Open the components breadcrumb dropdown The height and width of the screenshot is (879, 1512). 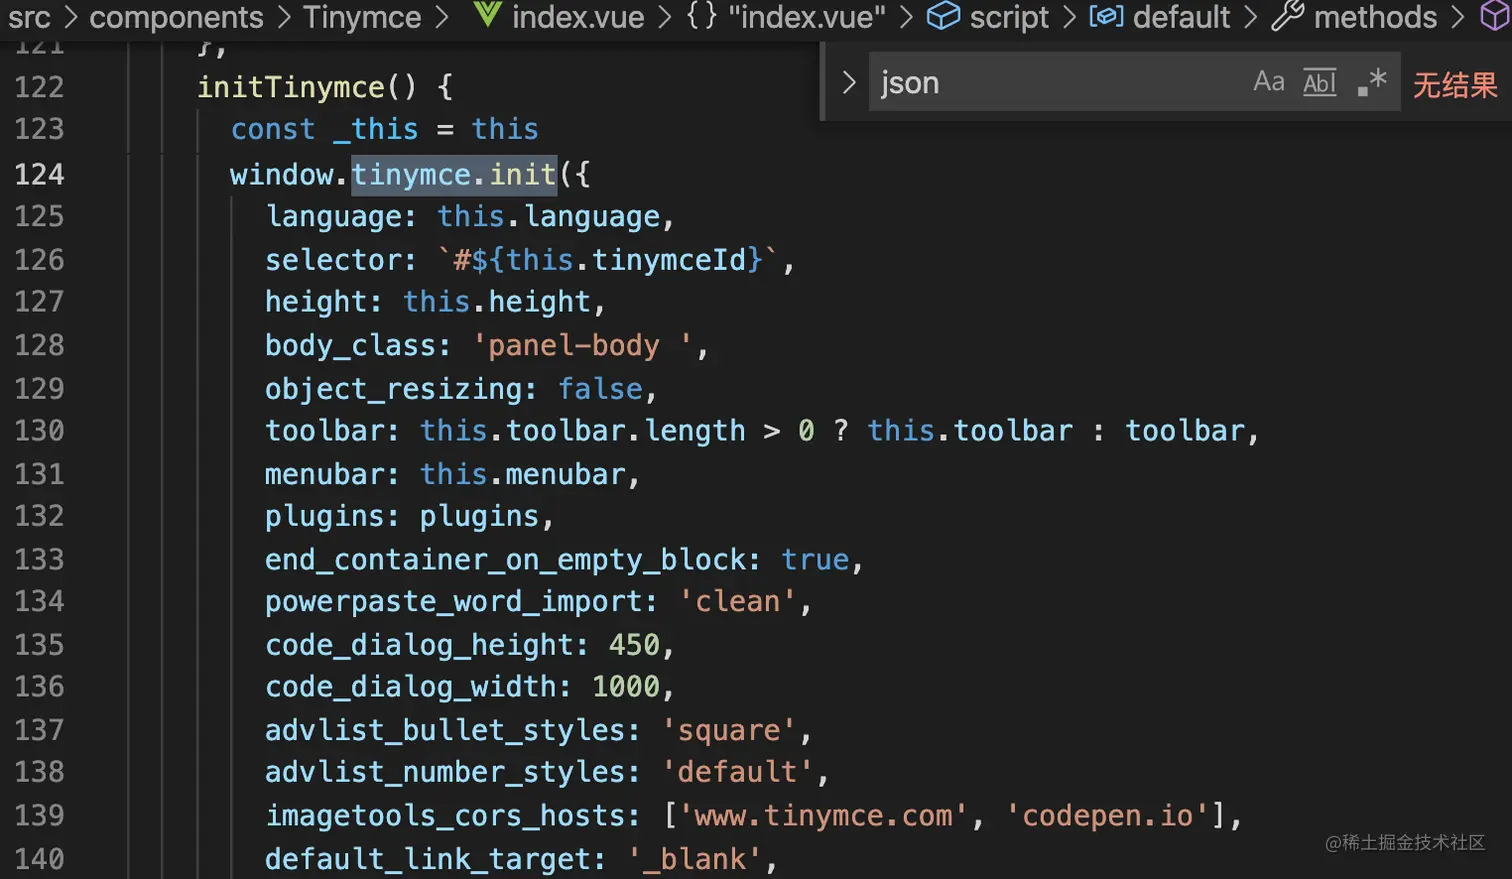[x=176, y=16]
